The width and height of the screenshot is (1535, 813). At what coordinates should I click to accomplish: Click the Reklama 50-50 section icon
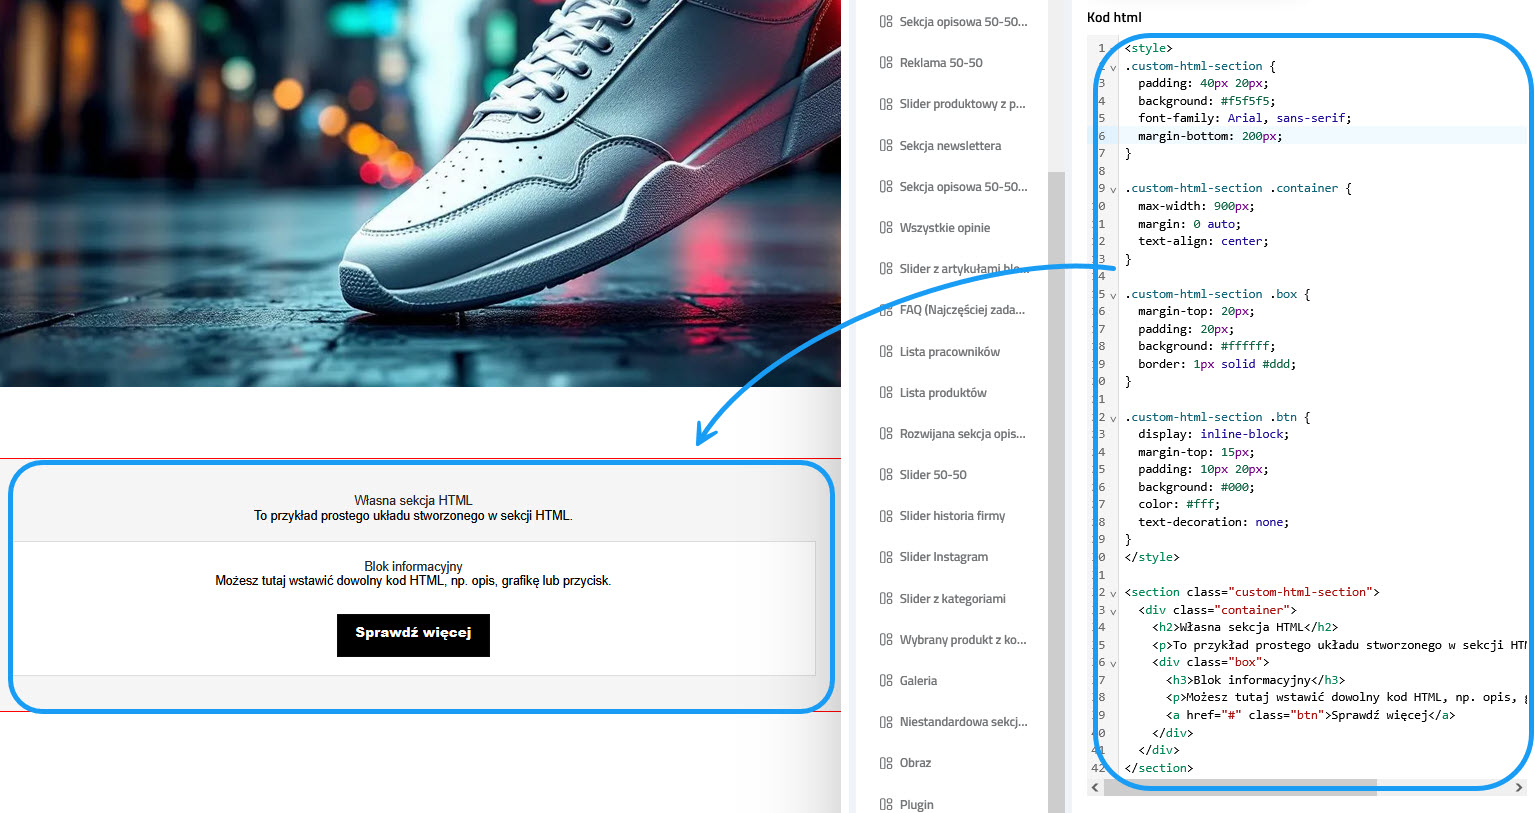(885, 62)
